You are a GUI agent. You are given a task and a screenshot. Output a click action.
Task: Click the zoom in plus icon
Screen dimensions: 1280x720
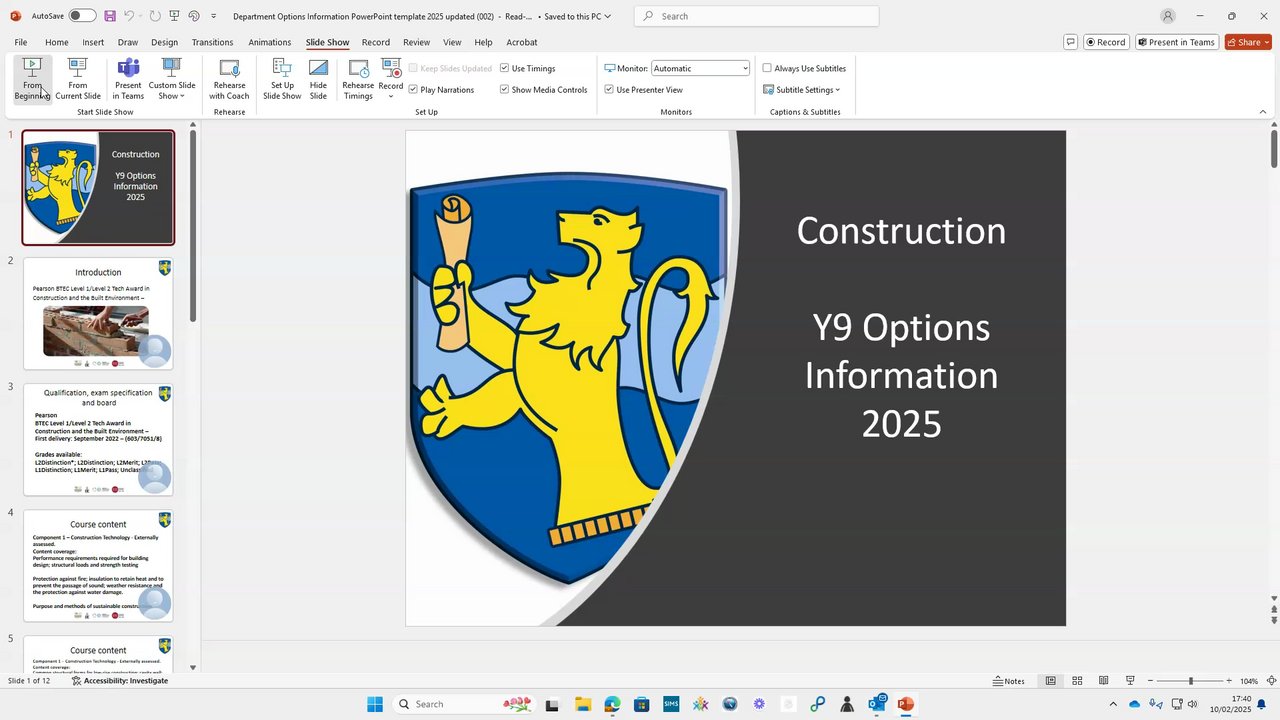[1229, 681]
